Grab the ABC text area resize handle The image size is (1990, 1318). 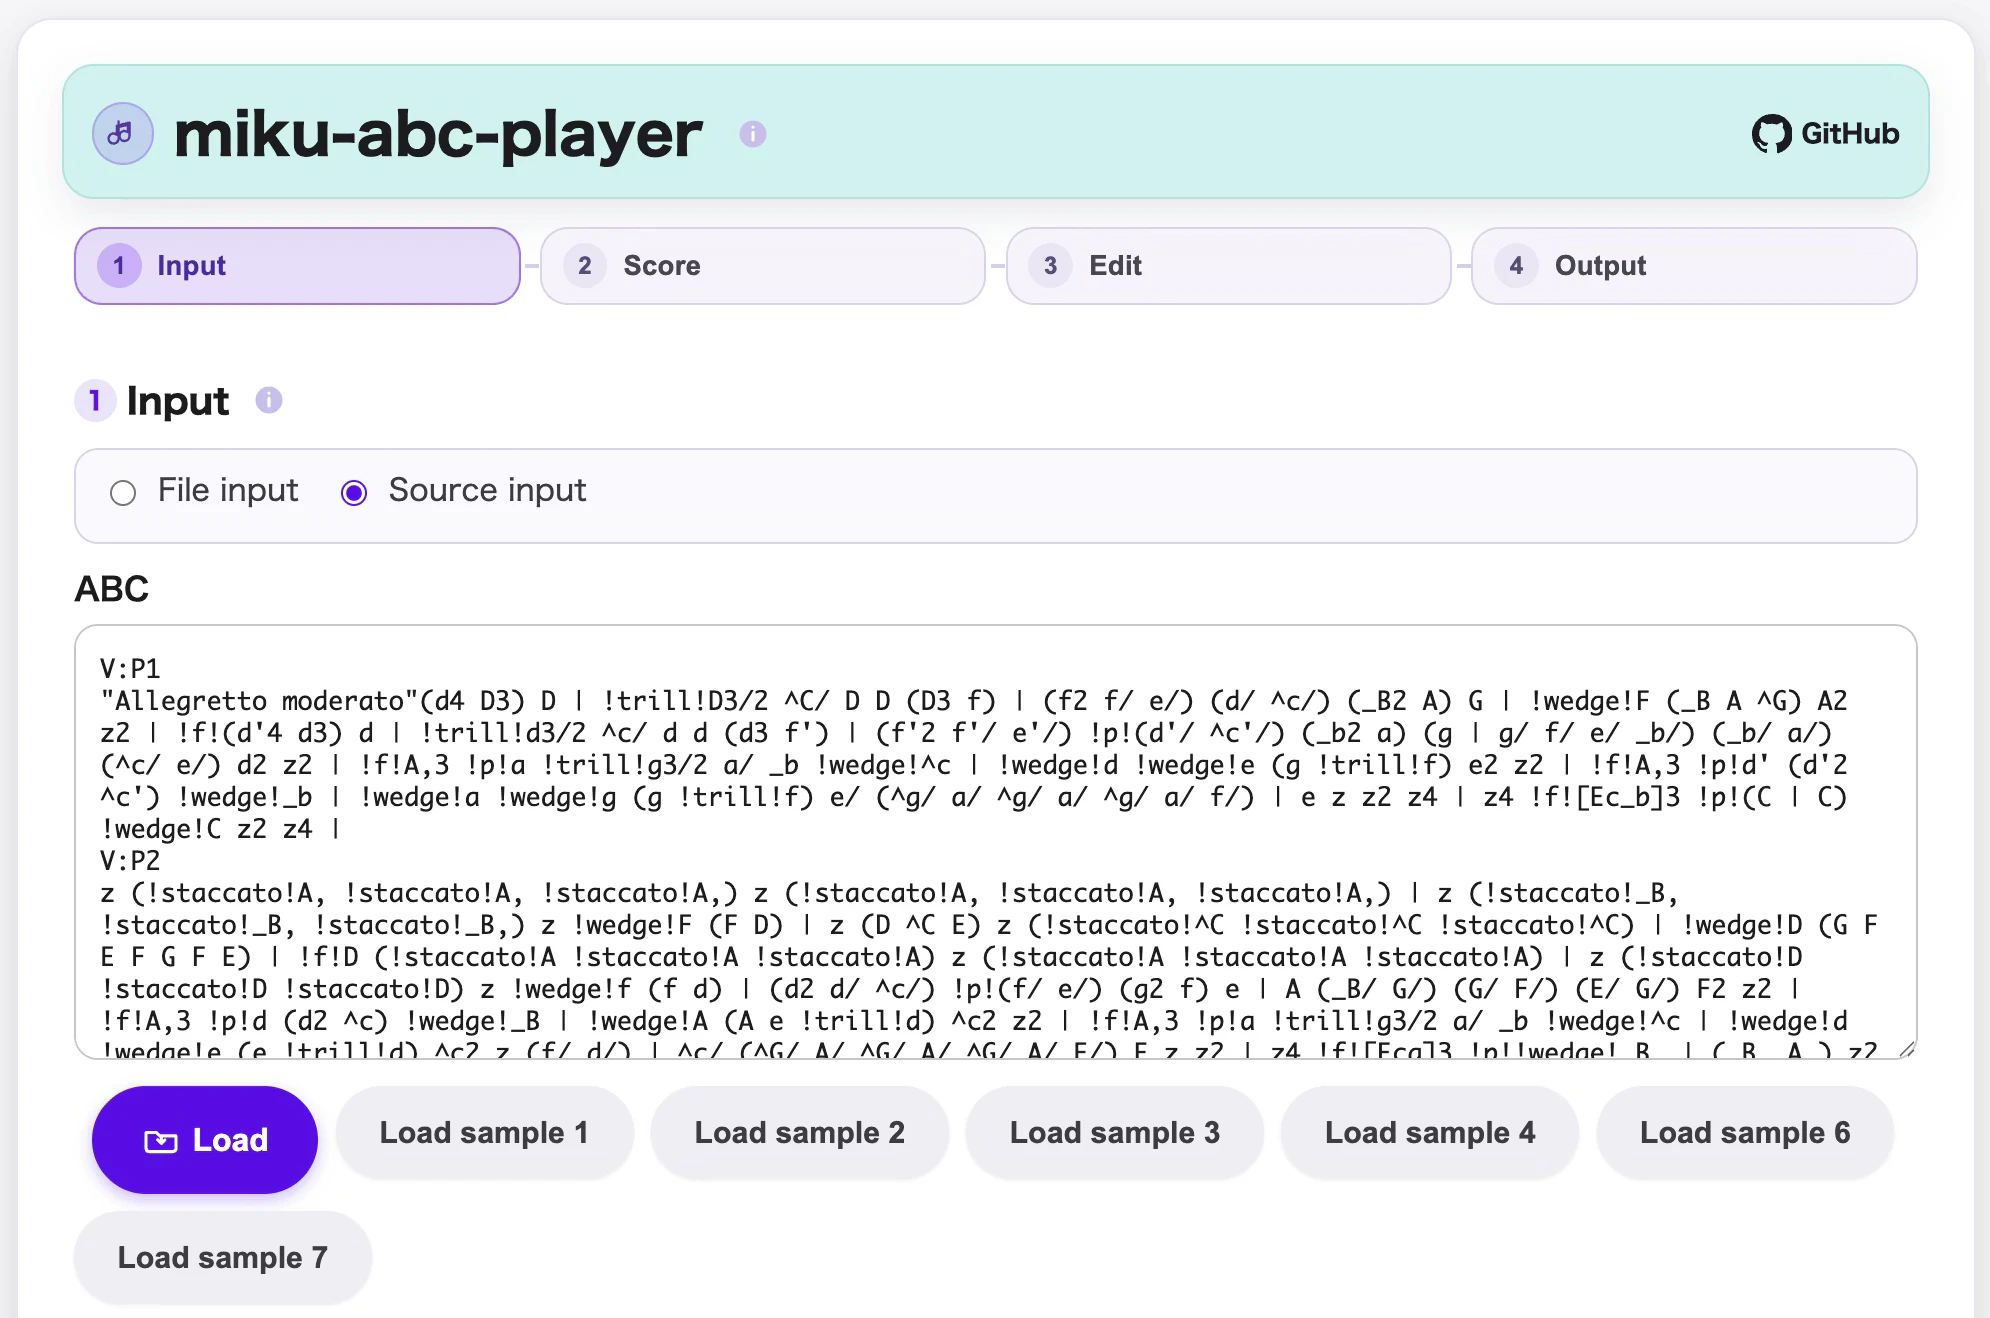tap(1906, 1049)
